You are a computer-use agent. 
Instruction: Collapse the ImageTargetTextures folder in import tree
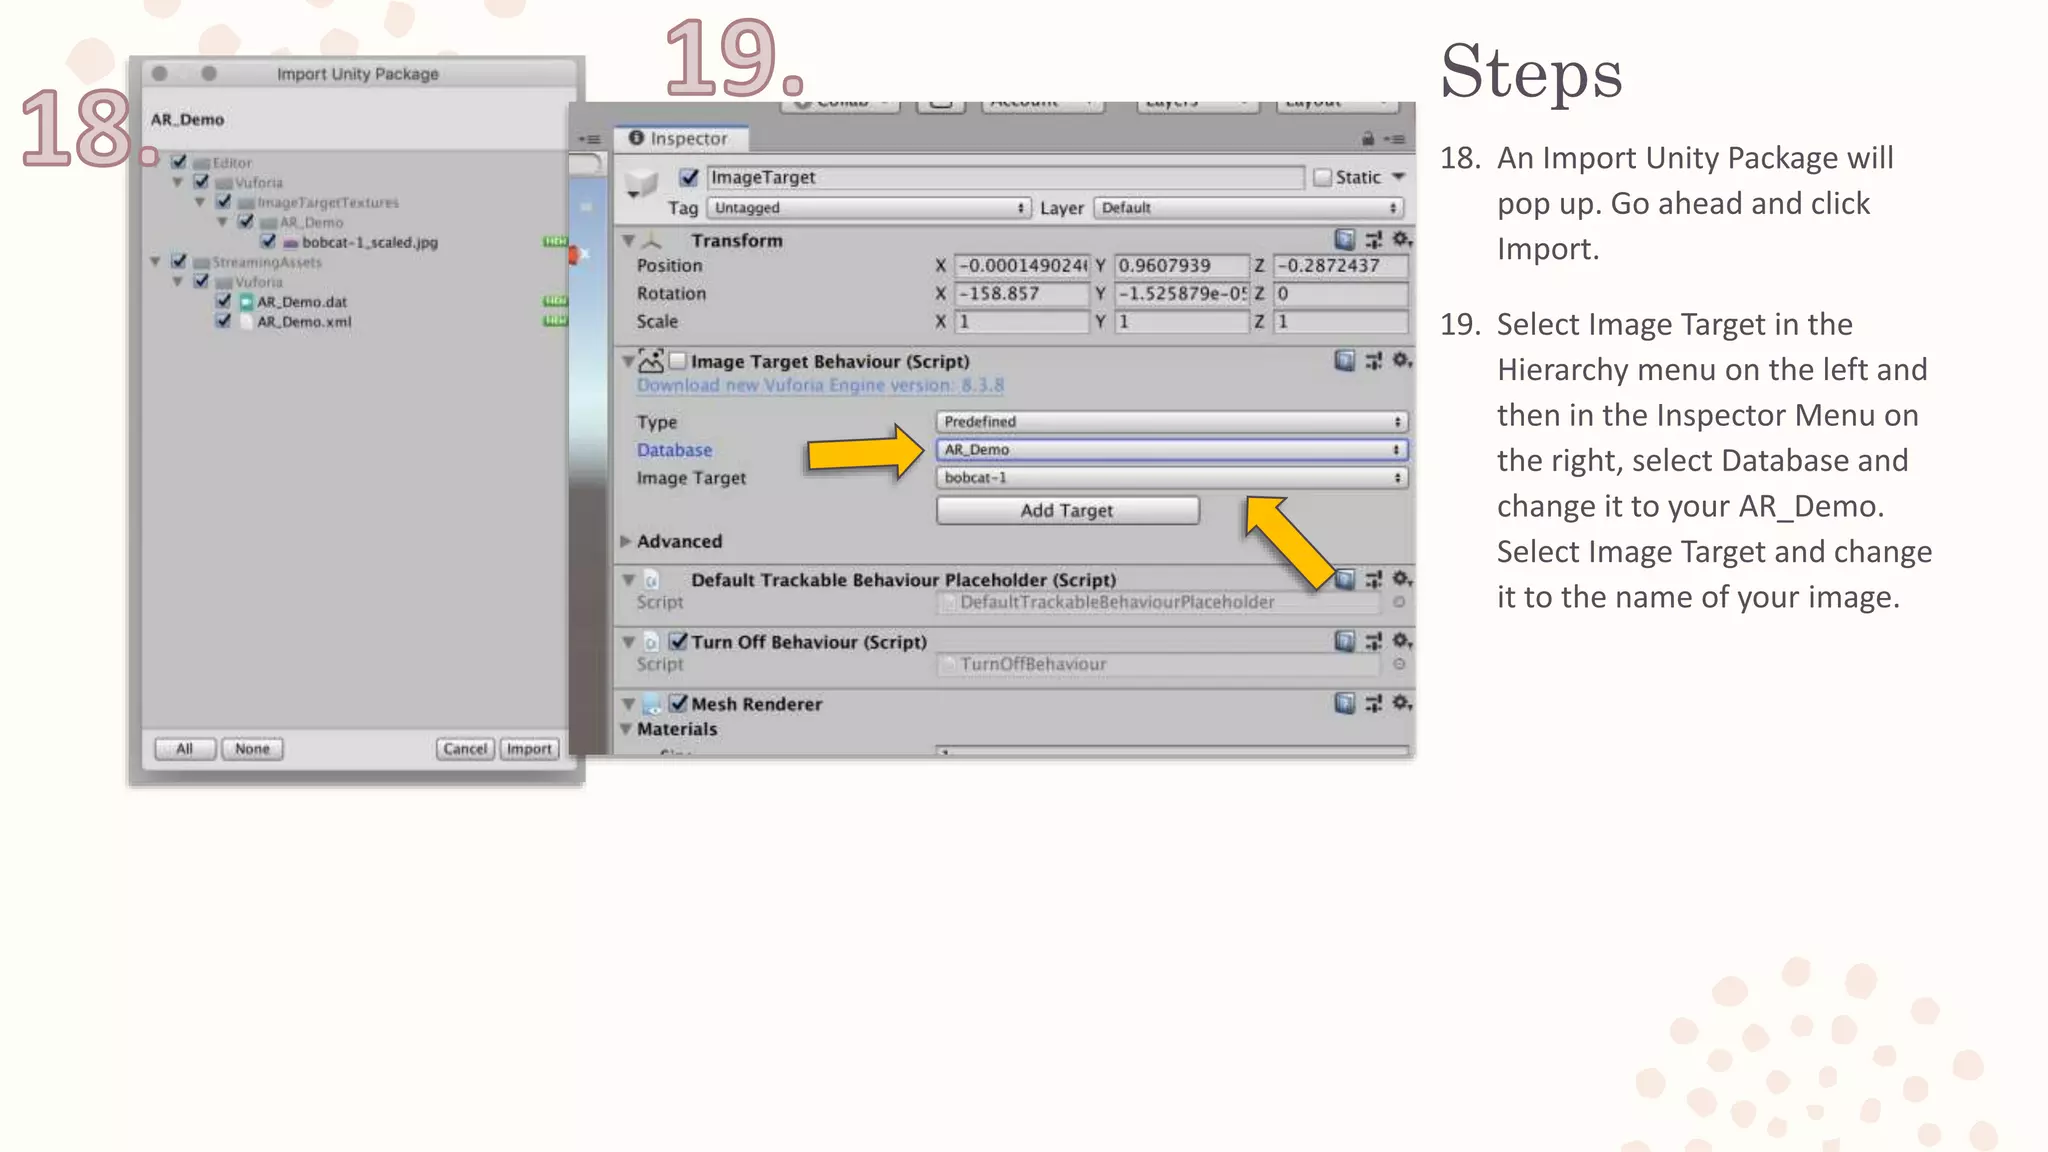(200, 202)
